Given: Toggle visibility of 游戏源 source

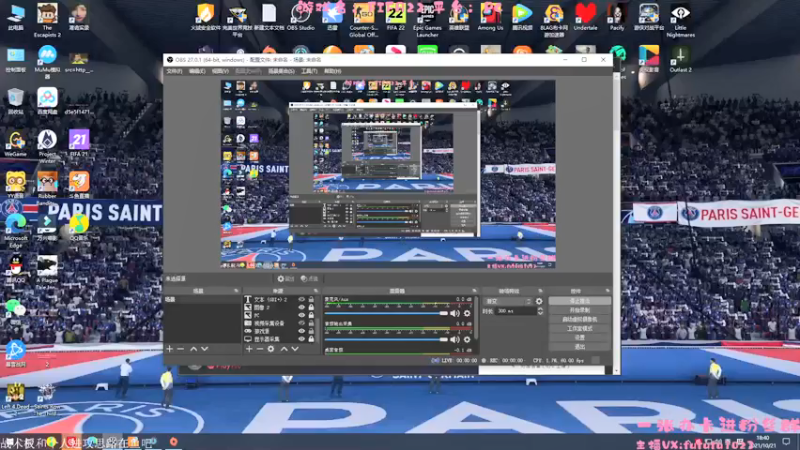Looking at the screenshot, I should (x=302, y=331).
